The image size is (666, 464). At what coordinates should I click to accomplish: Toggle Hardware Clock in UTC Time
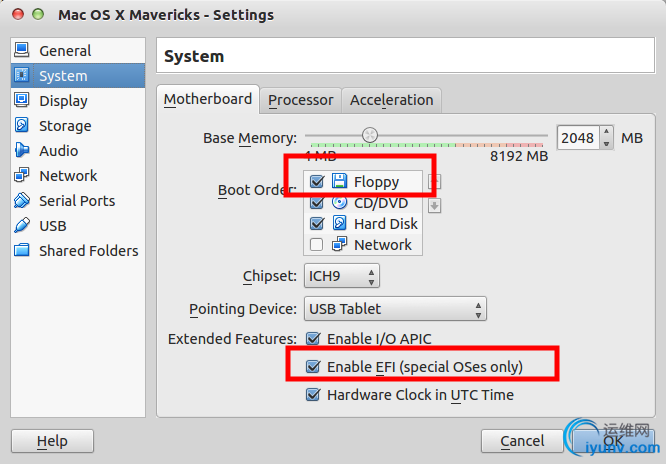(x=314, y=395)
